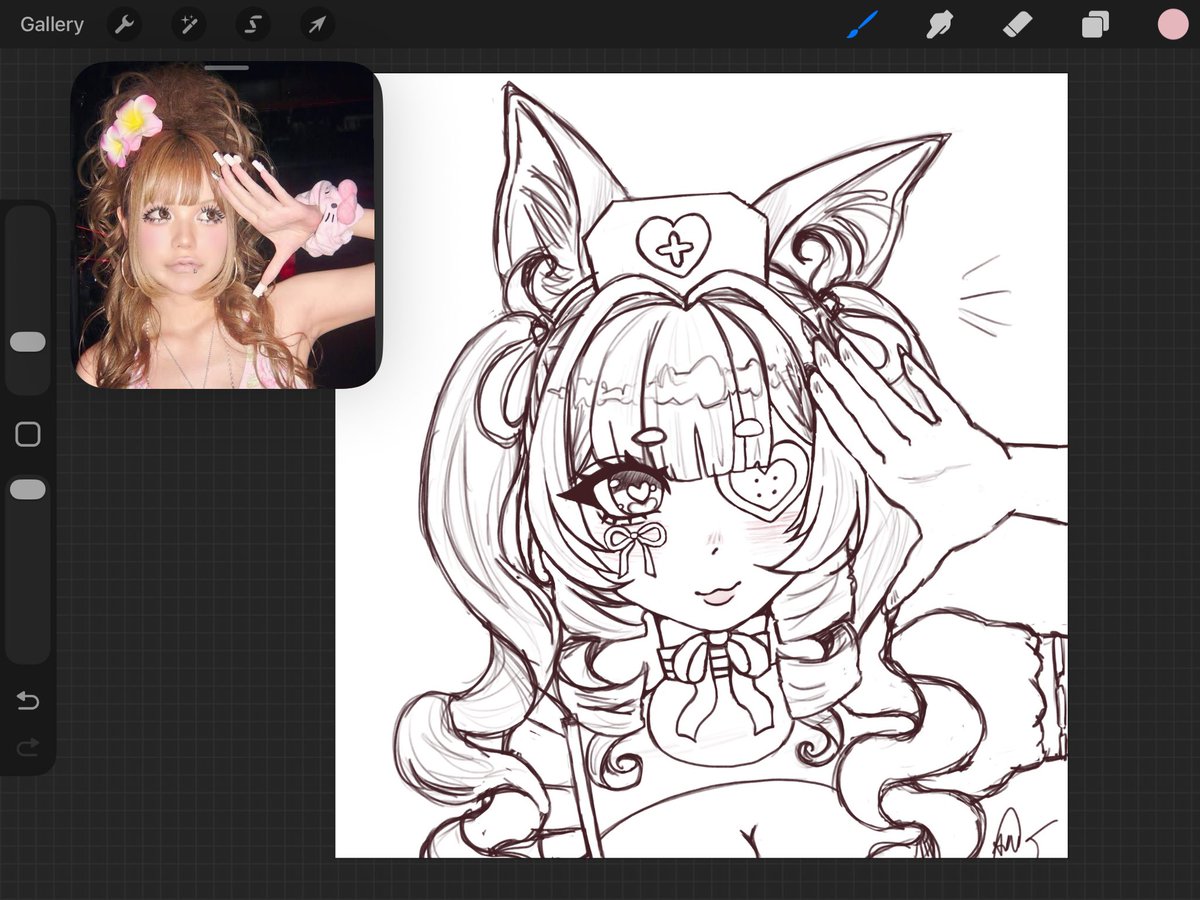
Task: Select the Brush tool
Action: coord(861,24)
